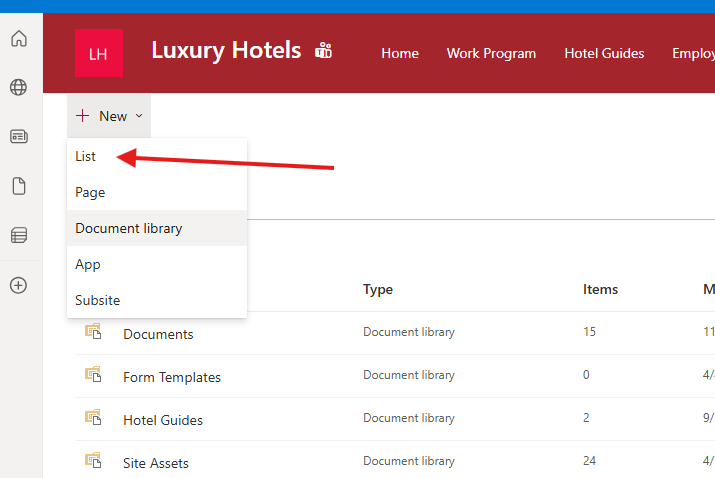Open the news feed icon in sidebar
Image resolution: width=715 pixels, height=478 pixels.
[18, 137]
